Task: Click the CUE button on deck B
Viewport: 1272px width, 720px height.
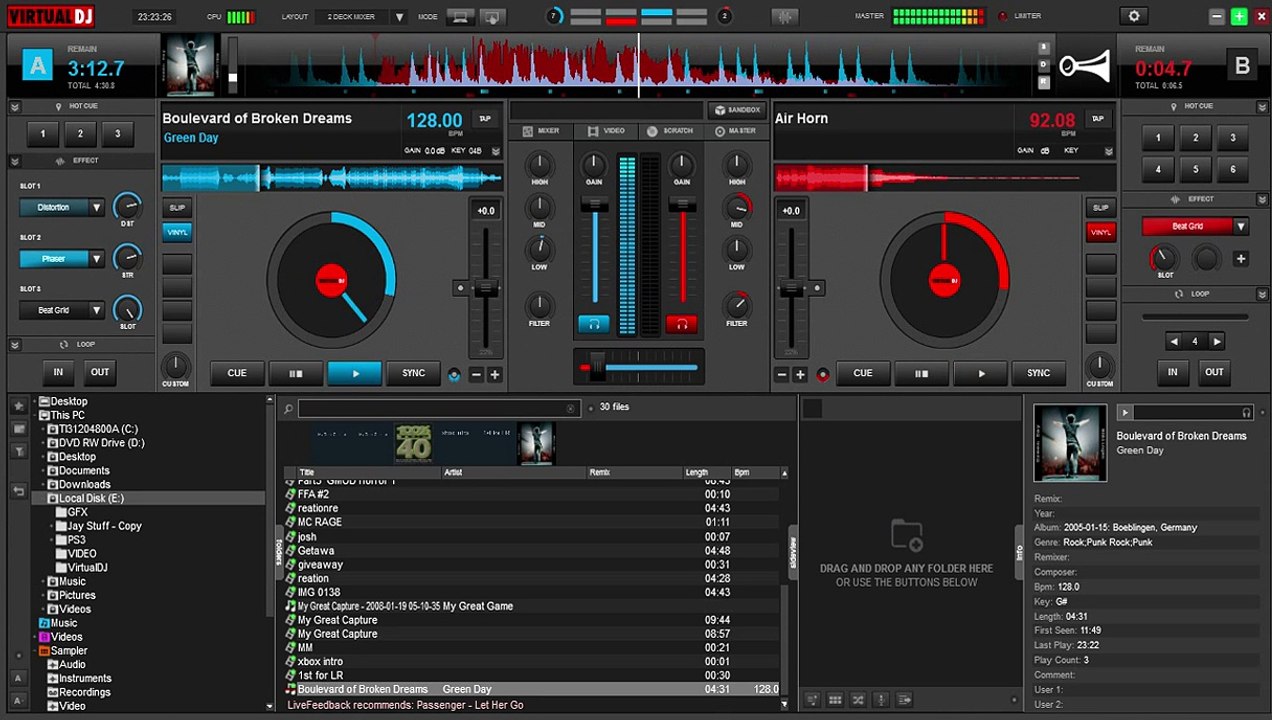Action: point(863,373)
